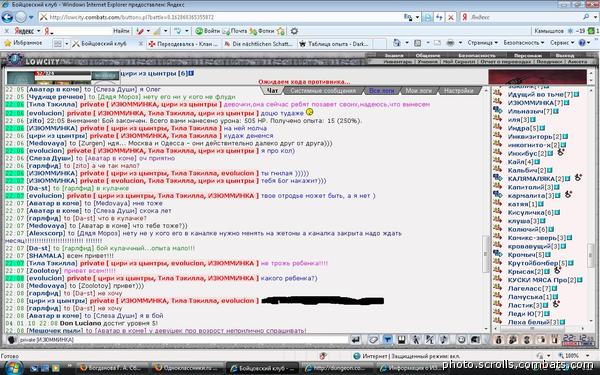Open the dropdown beside the marker icon
This screenshot has width=600, height=375.
point(148,31)
